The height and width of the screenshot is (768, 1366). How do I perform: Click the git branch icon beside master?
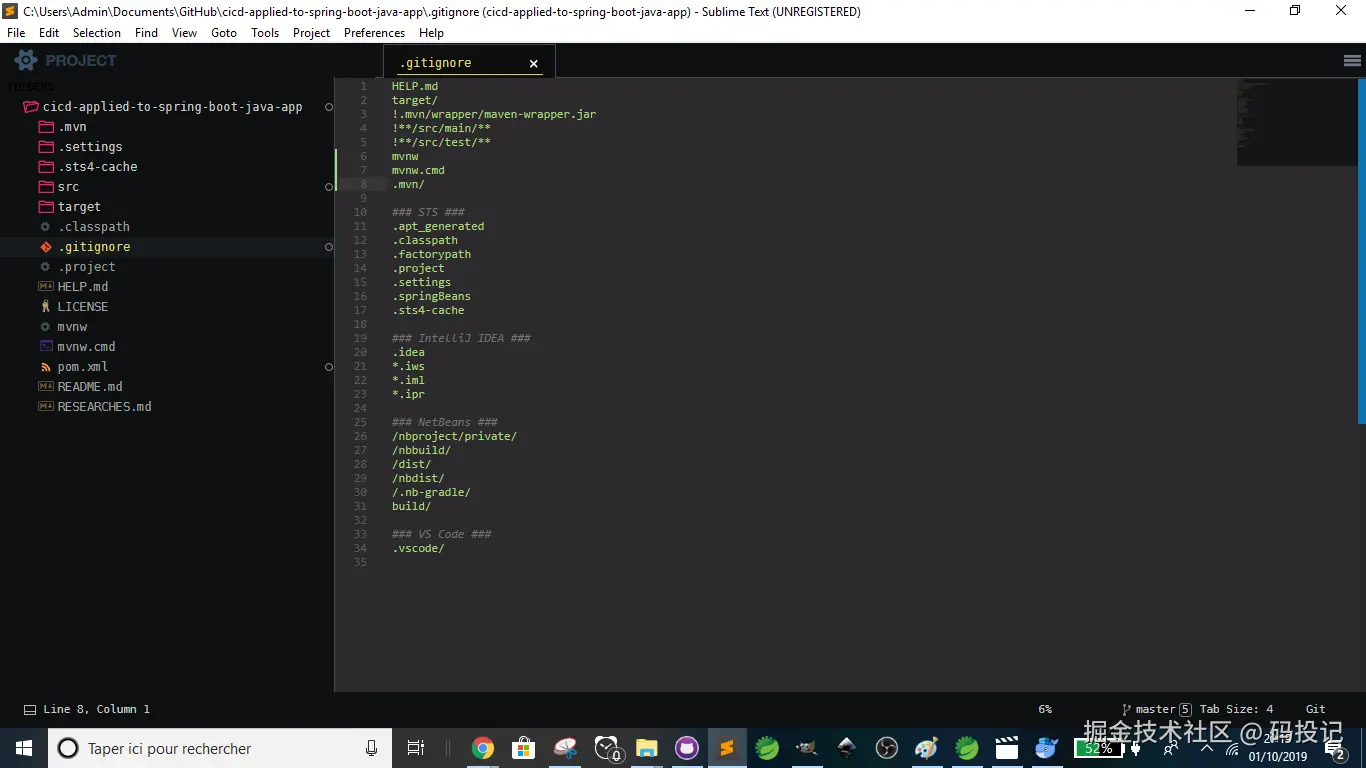coord(1126,710)
